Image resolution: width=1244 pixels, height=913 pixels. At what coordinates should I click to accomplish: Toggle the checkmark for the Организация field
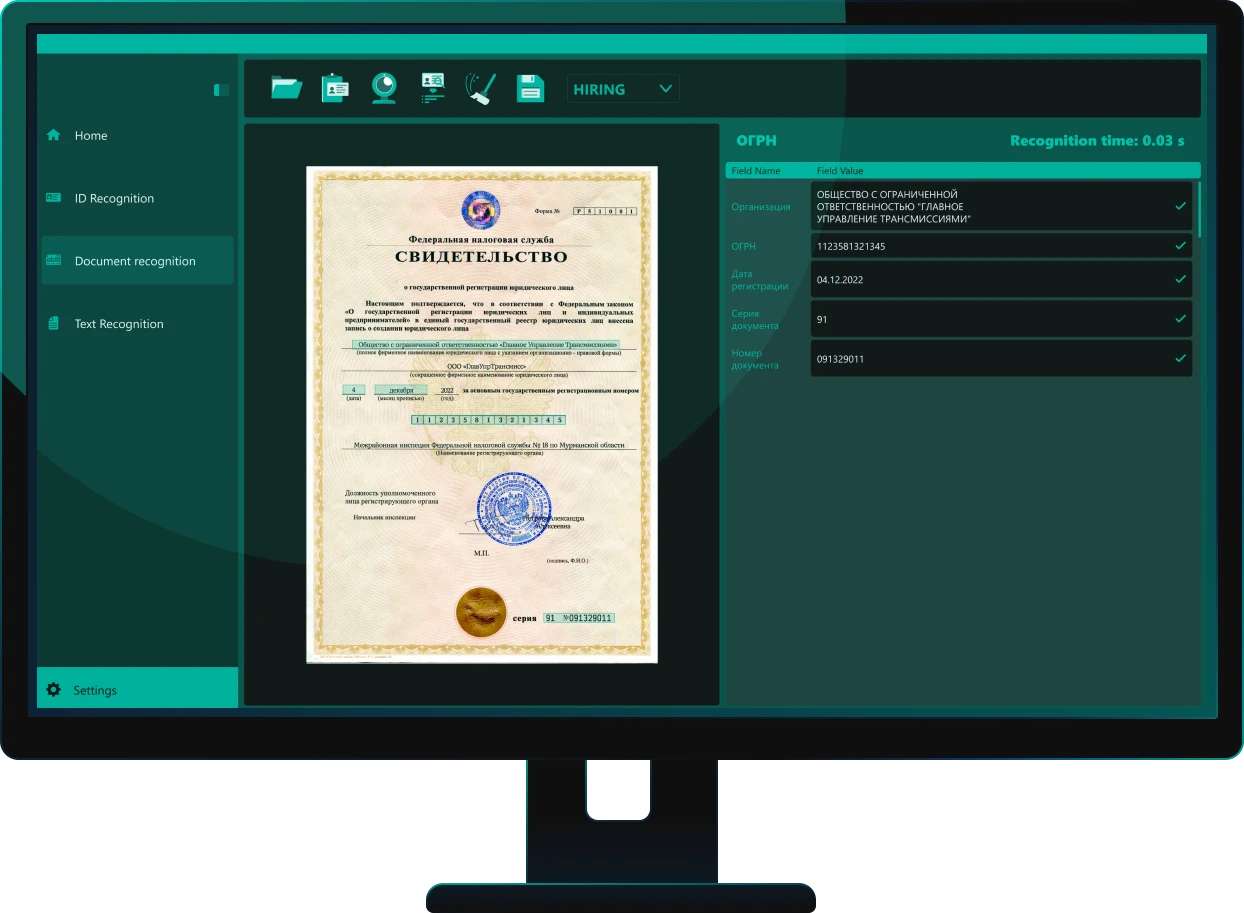tap(1180, 206)
